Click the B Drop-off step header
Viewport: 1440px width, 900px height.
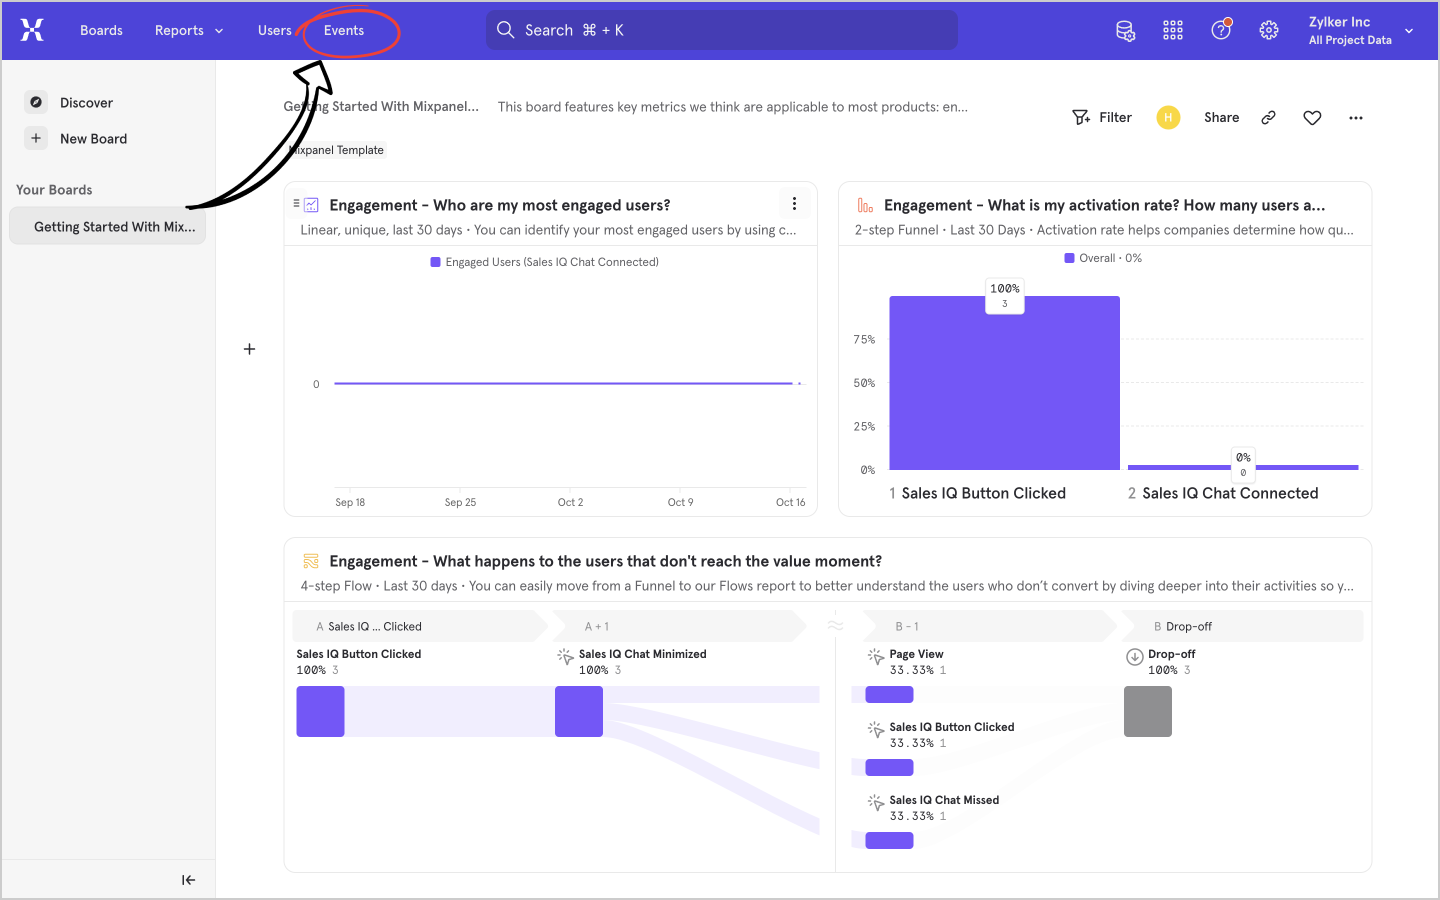point(1242,626)
